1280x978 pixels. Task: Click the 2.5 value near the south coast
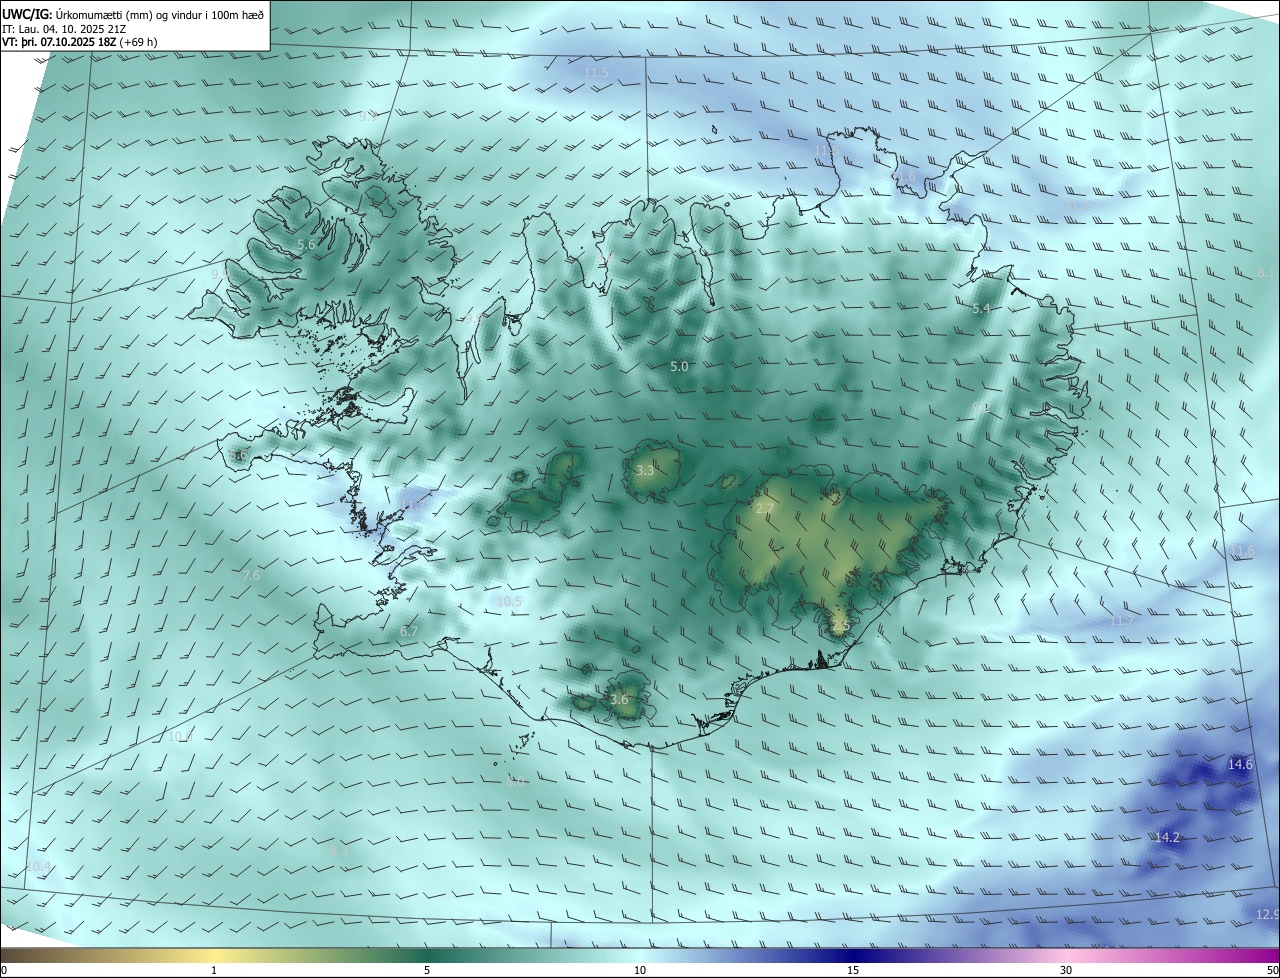tap(841, 626)
